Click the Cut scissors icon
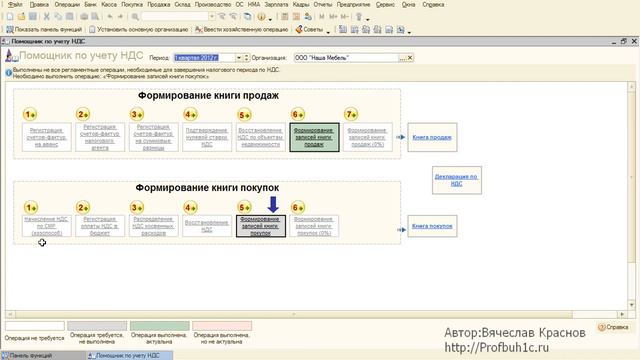Viewport: 640px width, 360px height. (x=47, y=17)
